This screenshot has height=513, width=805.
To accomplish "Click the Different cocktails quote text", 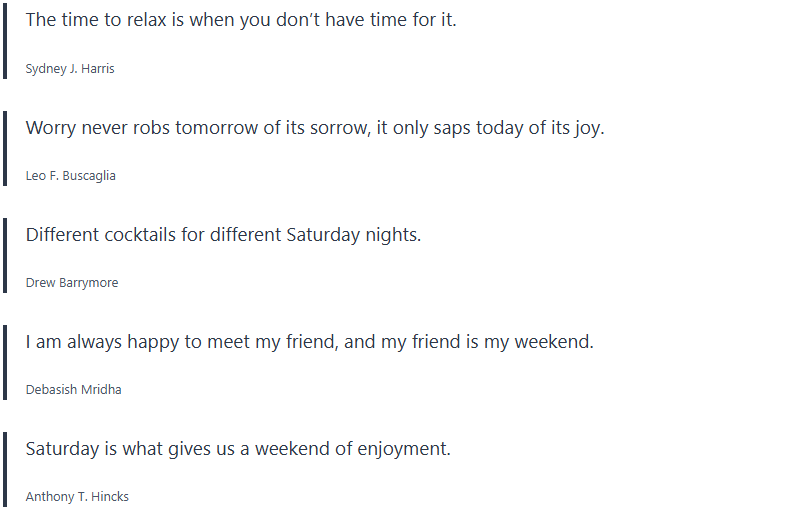I will [x=223, y=235].
